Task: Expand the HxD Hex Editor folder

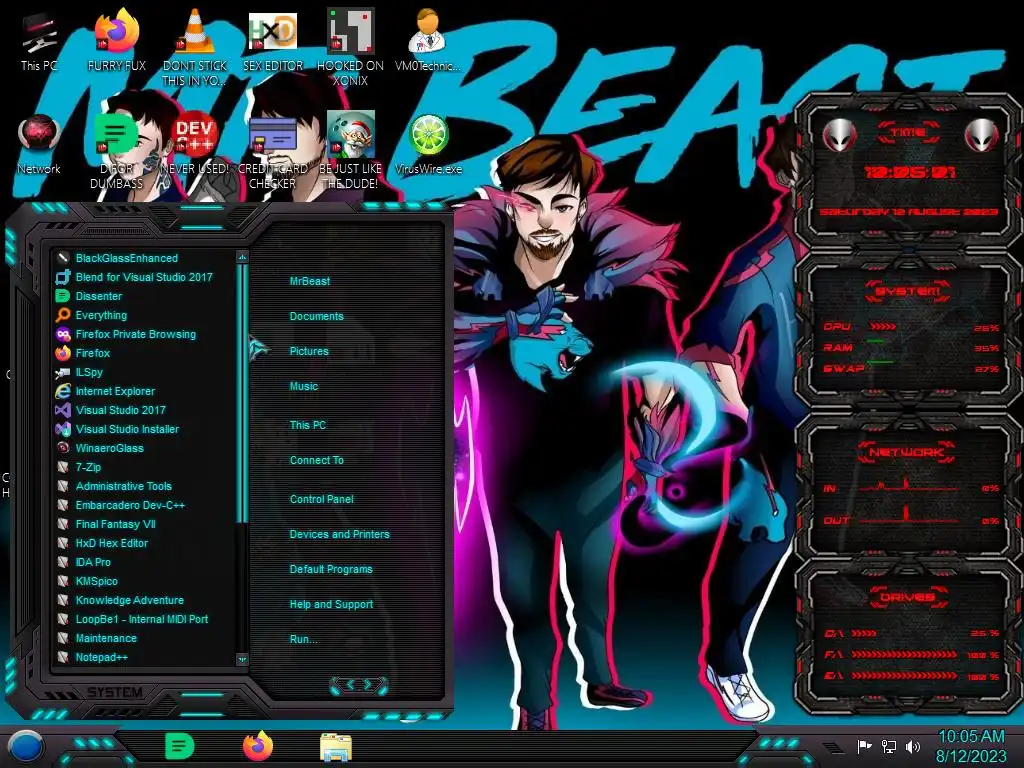Action: pos(112,543)
